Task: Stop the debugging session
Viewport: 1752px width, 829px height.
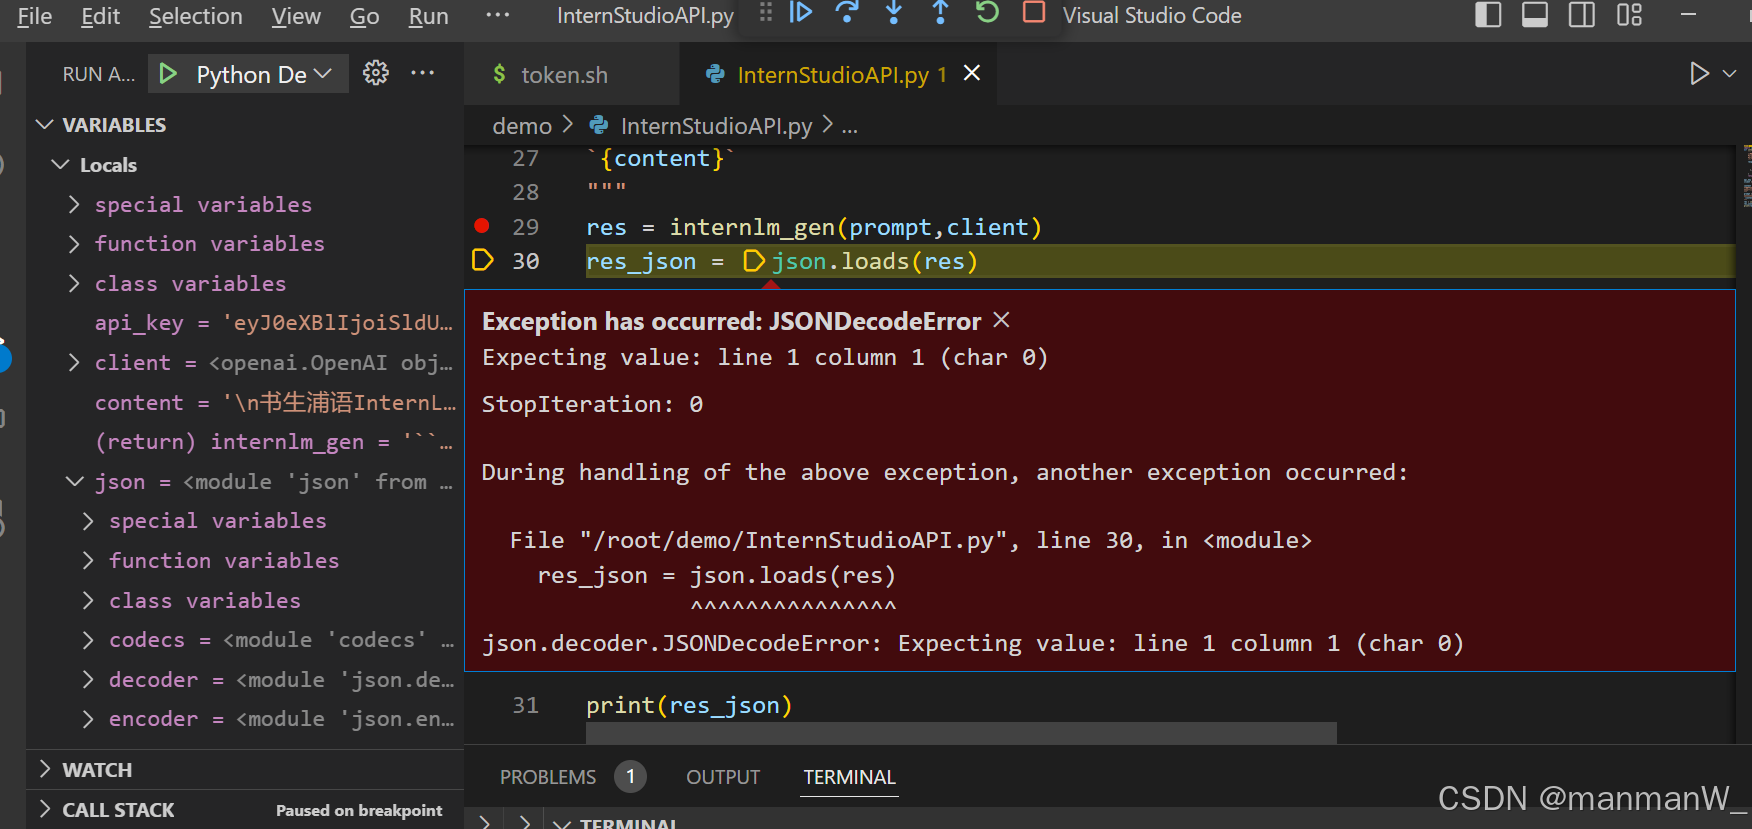Action: tap(1034, 13)
